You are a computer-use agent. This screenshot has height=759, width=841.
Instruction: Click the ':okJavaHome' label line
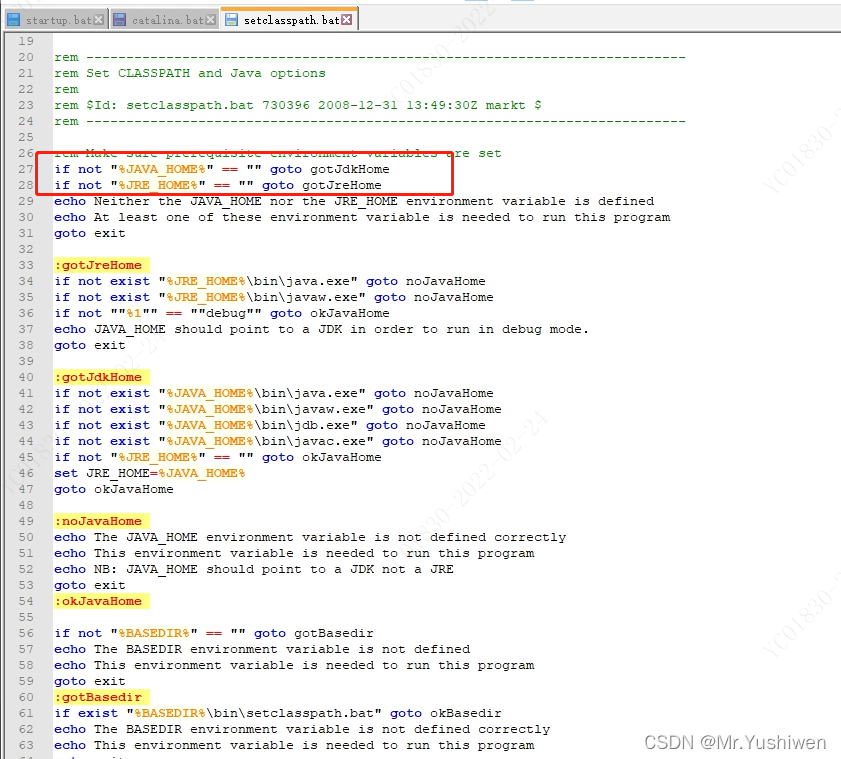[101, 601]
